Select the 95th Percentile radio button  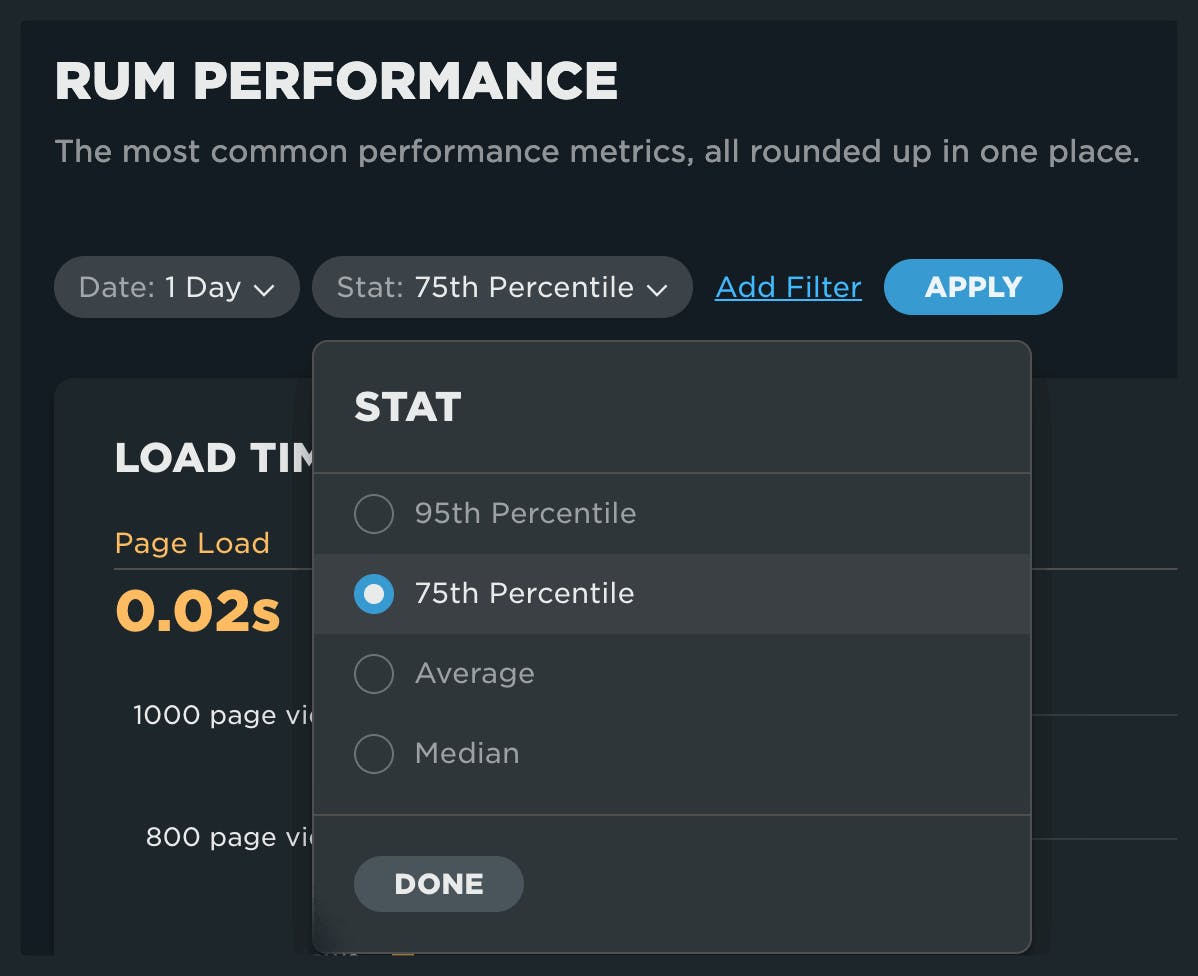pyautogui.click(x=374, y=514)
